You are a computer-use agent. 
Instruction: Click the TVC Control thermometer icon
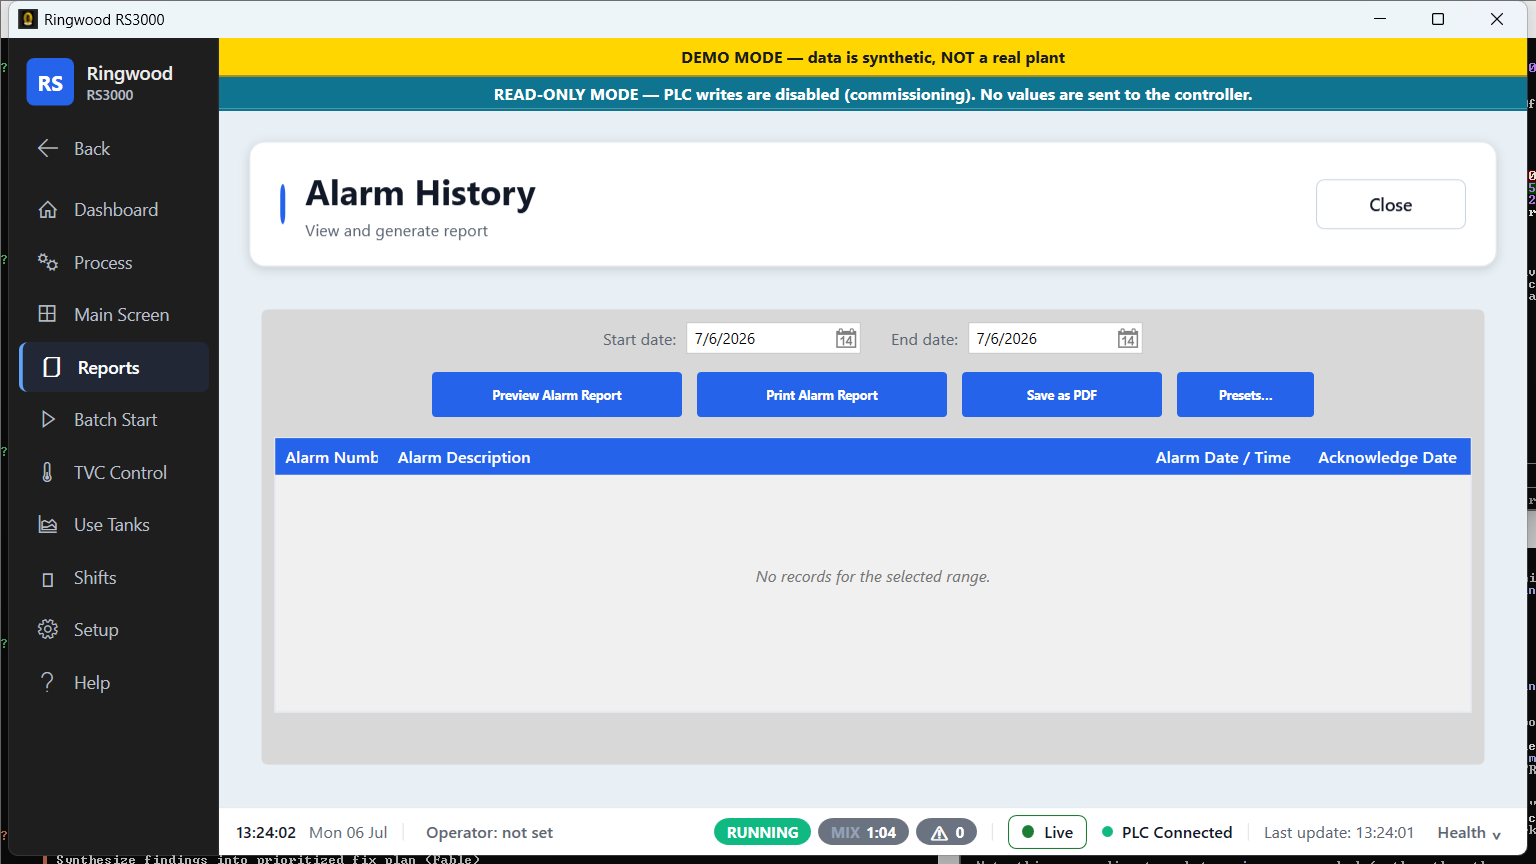click(x=47, y=472)
